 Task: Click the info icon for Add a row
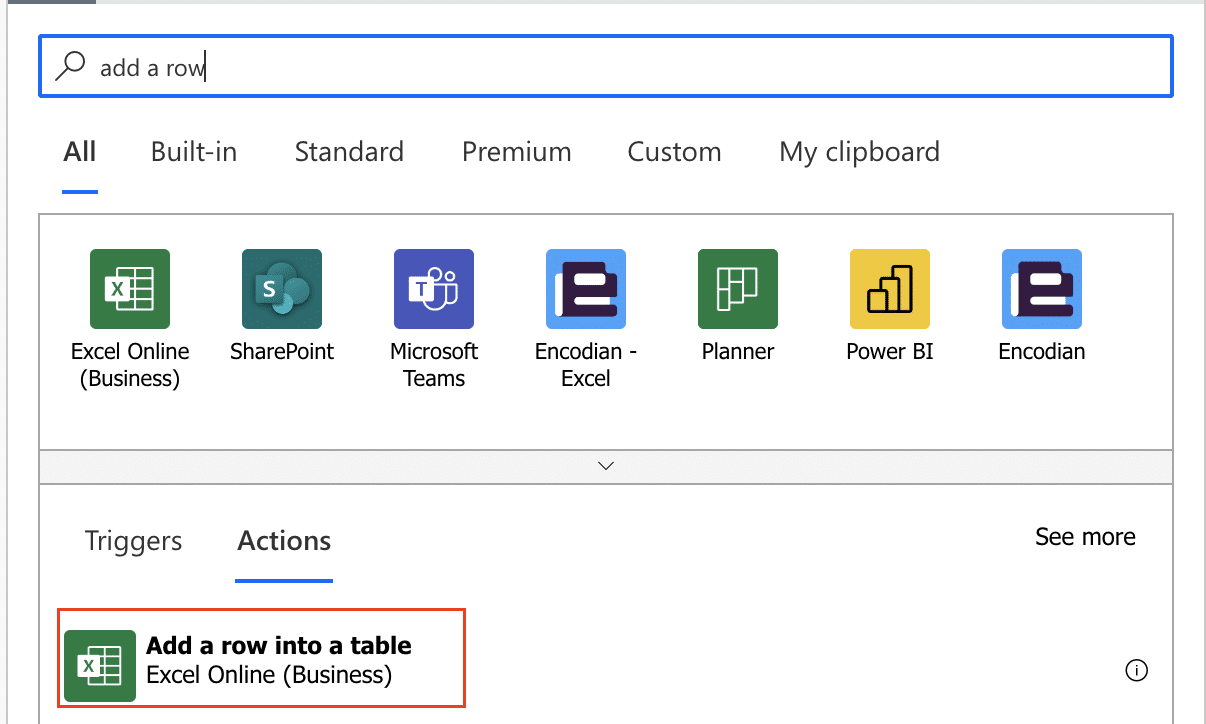click(x=1136, y=671)
